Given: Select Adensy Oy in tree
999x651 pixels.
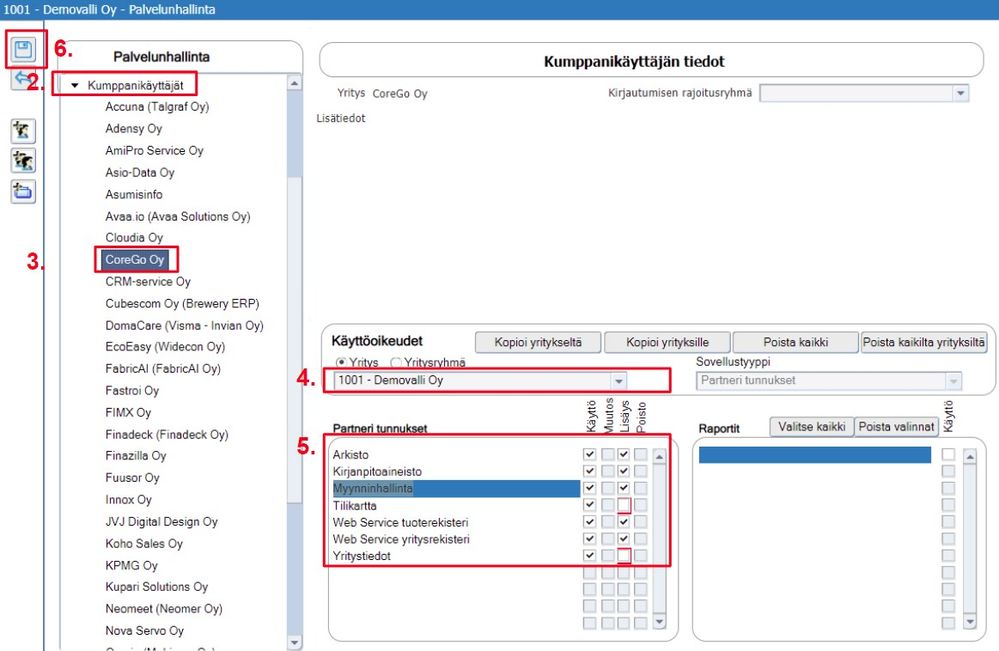Looking at the screenshot, I should [x=134, y=129].
